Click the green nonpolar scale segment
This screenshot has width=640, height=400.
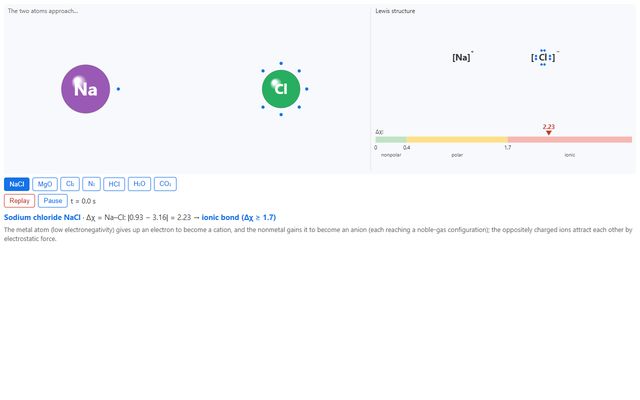(391, 140)
